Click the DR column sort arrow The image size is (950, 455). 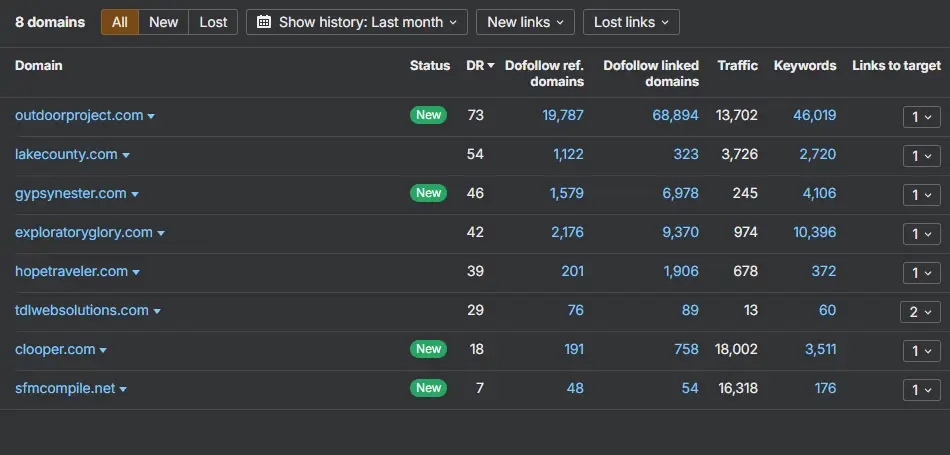point(491,65)
